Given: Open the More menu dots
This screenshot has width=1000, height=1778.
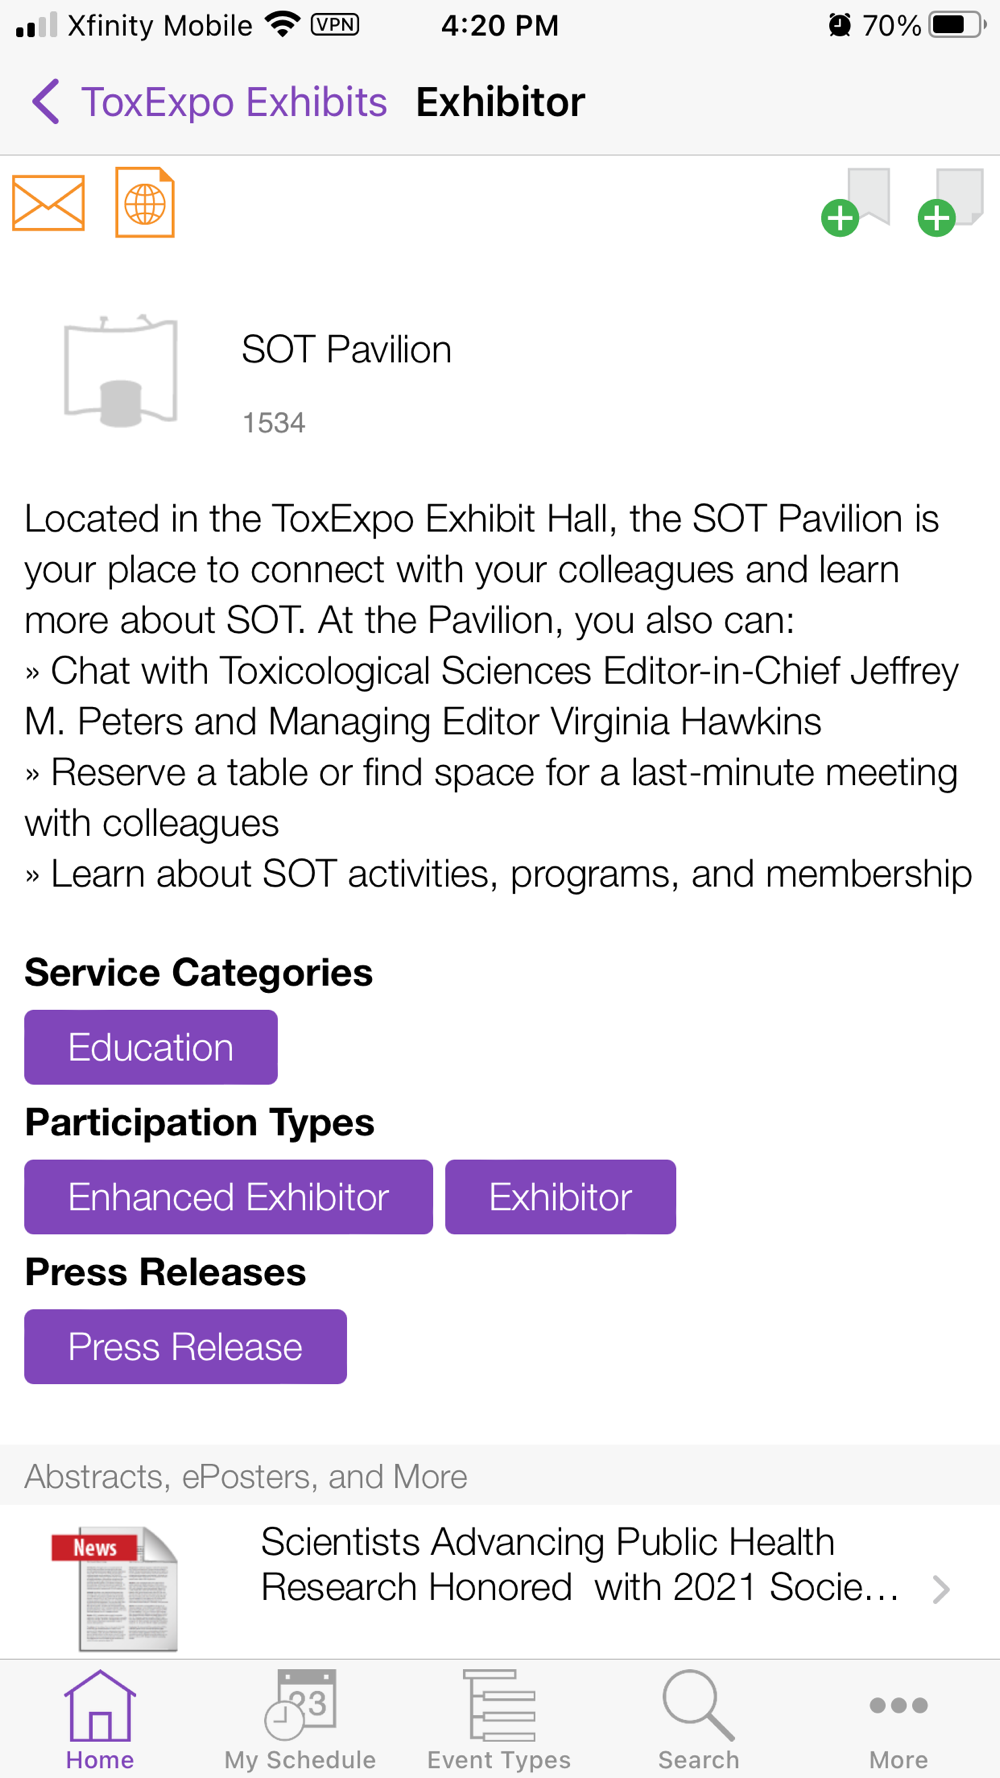Looking at the screenshot, I should click(x=898, y=1720).
